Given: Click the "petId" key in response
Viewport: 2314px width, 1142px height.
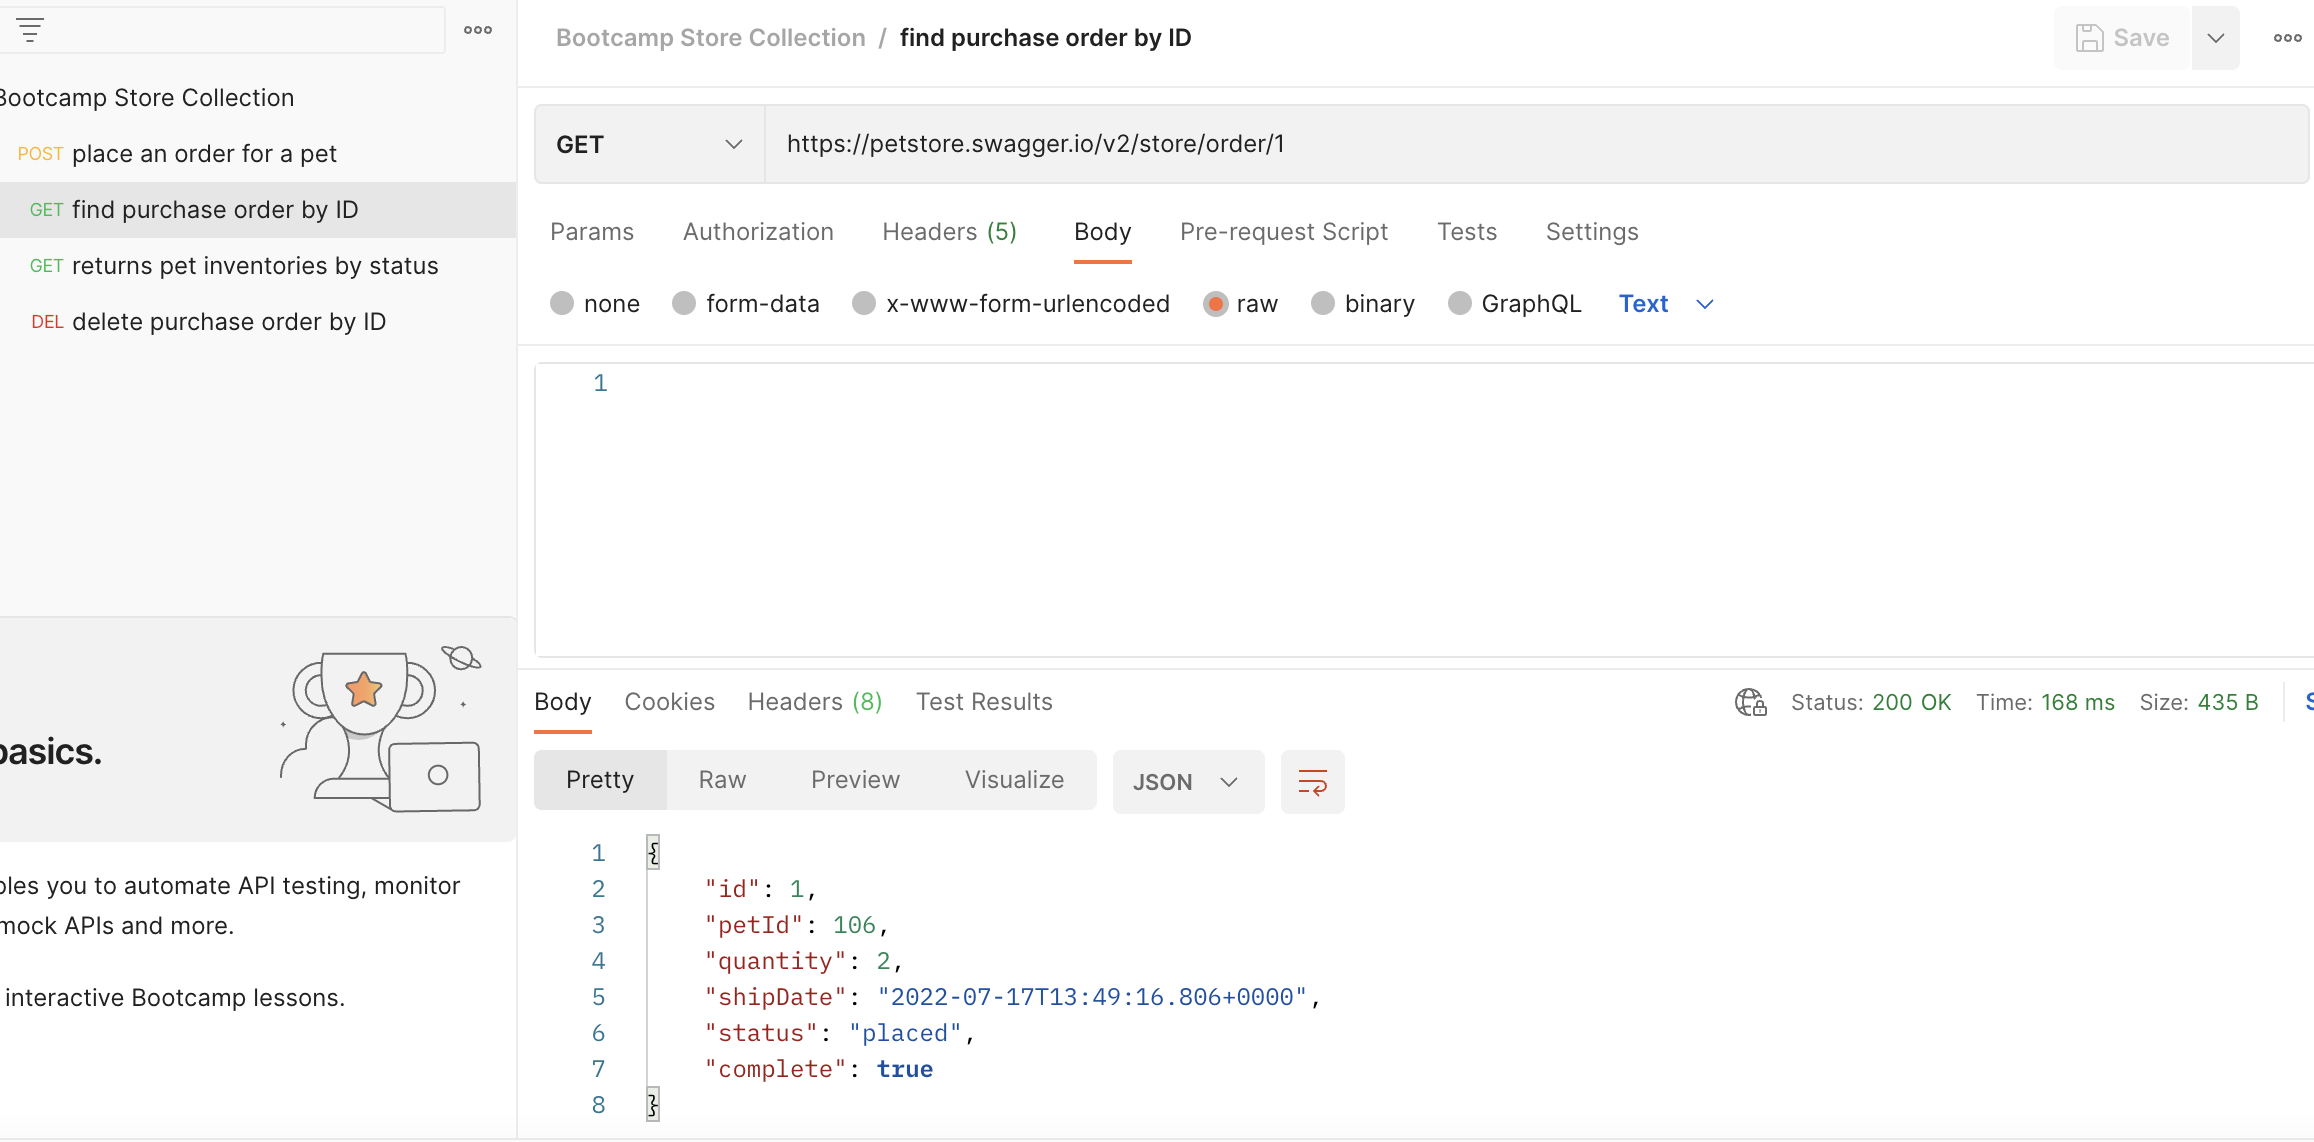Looking at the screenshot, I should pyautogui.click(x=754, y=925).
